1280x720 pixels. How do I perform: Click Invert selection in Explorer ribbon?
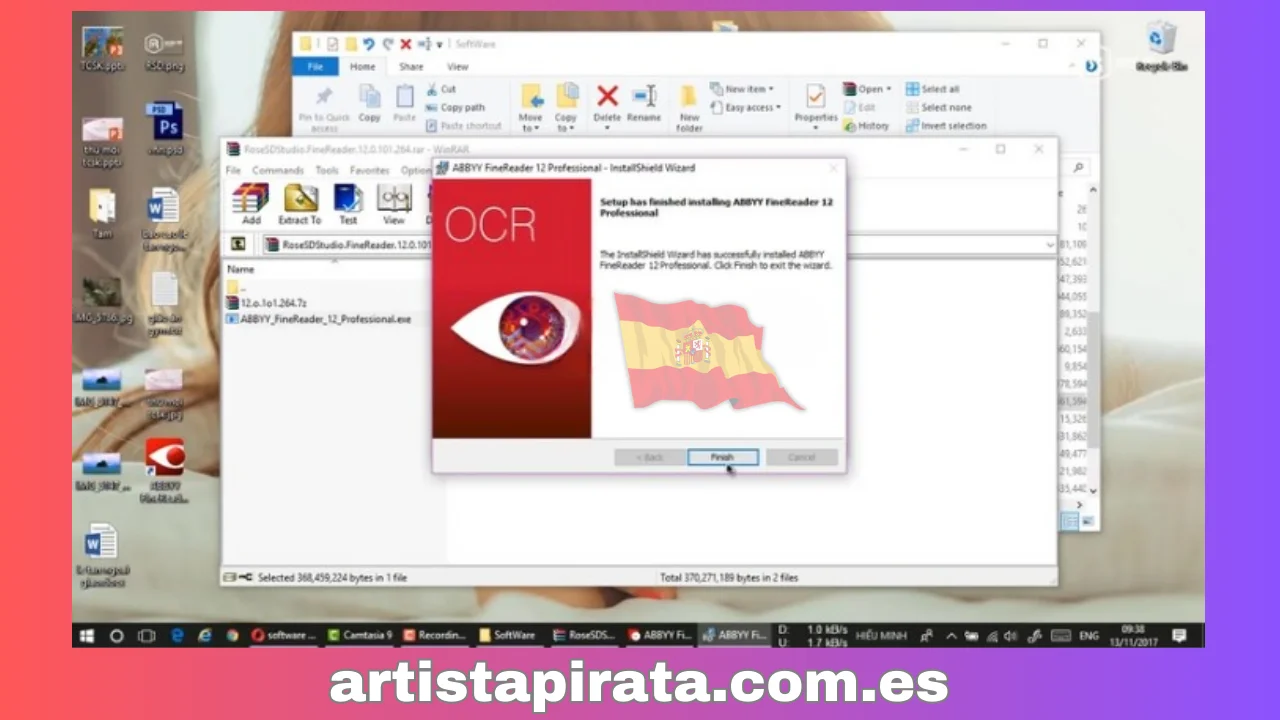[x=946, y=126]
